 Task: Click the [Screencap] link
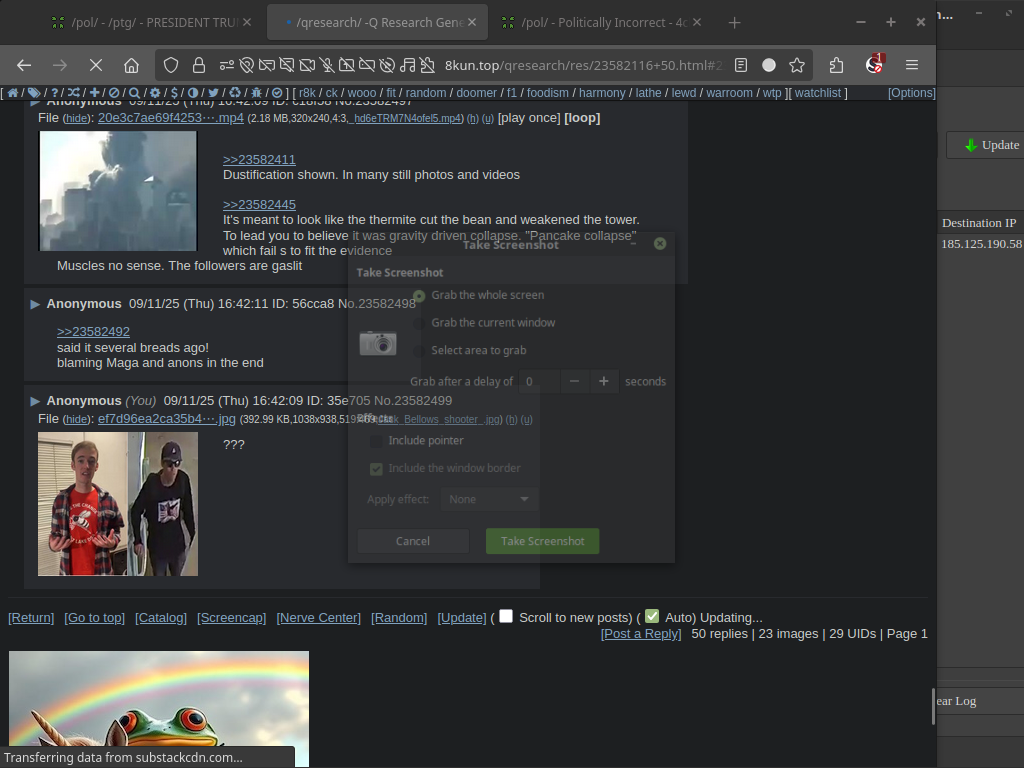(x=231, y=618)
